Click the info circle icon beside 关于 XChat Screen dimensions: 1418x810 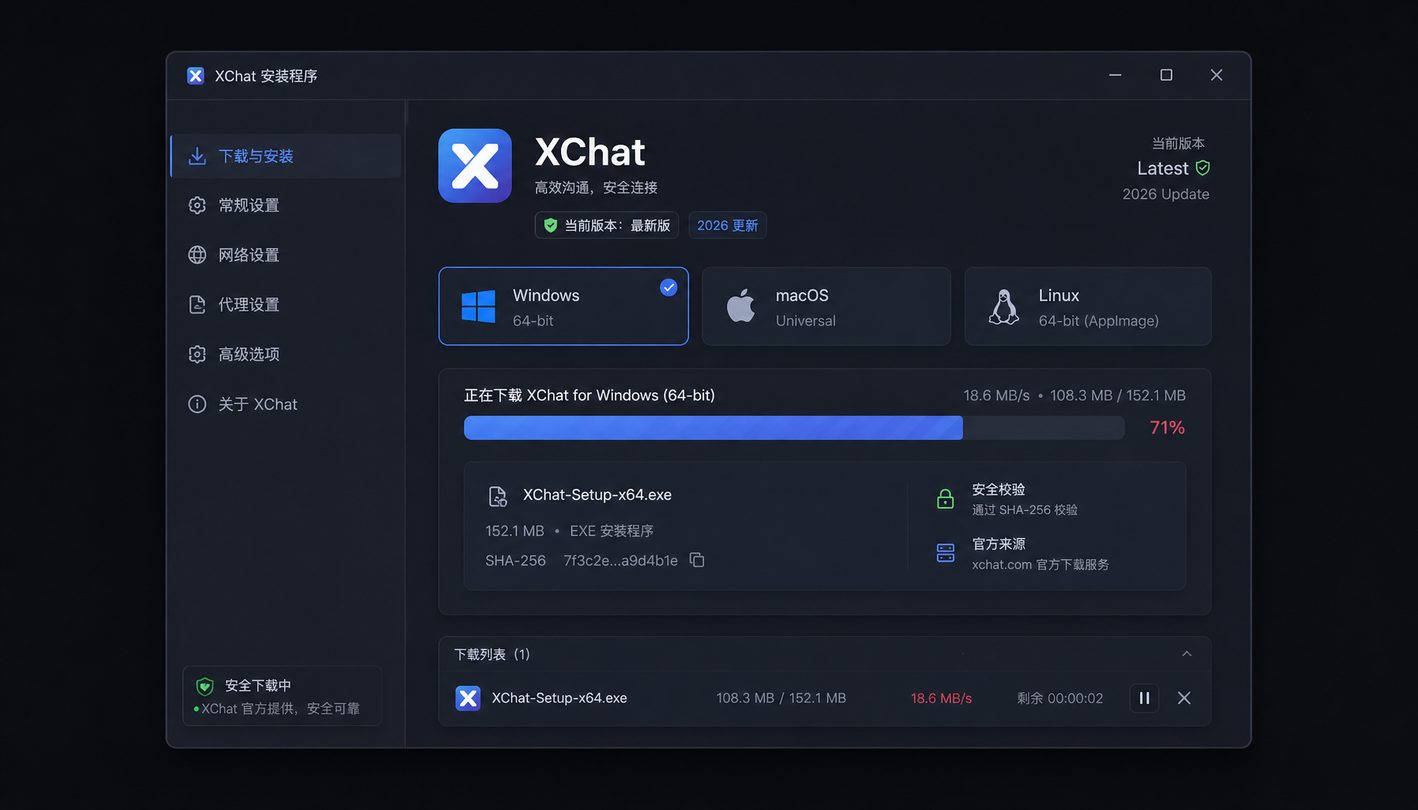197,404
